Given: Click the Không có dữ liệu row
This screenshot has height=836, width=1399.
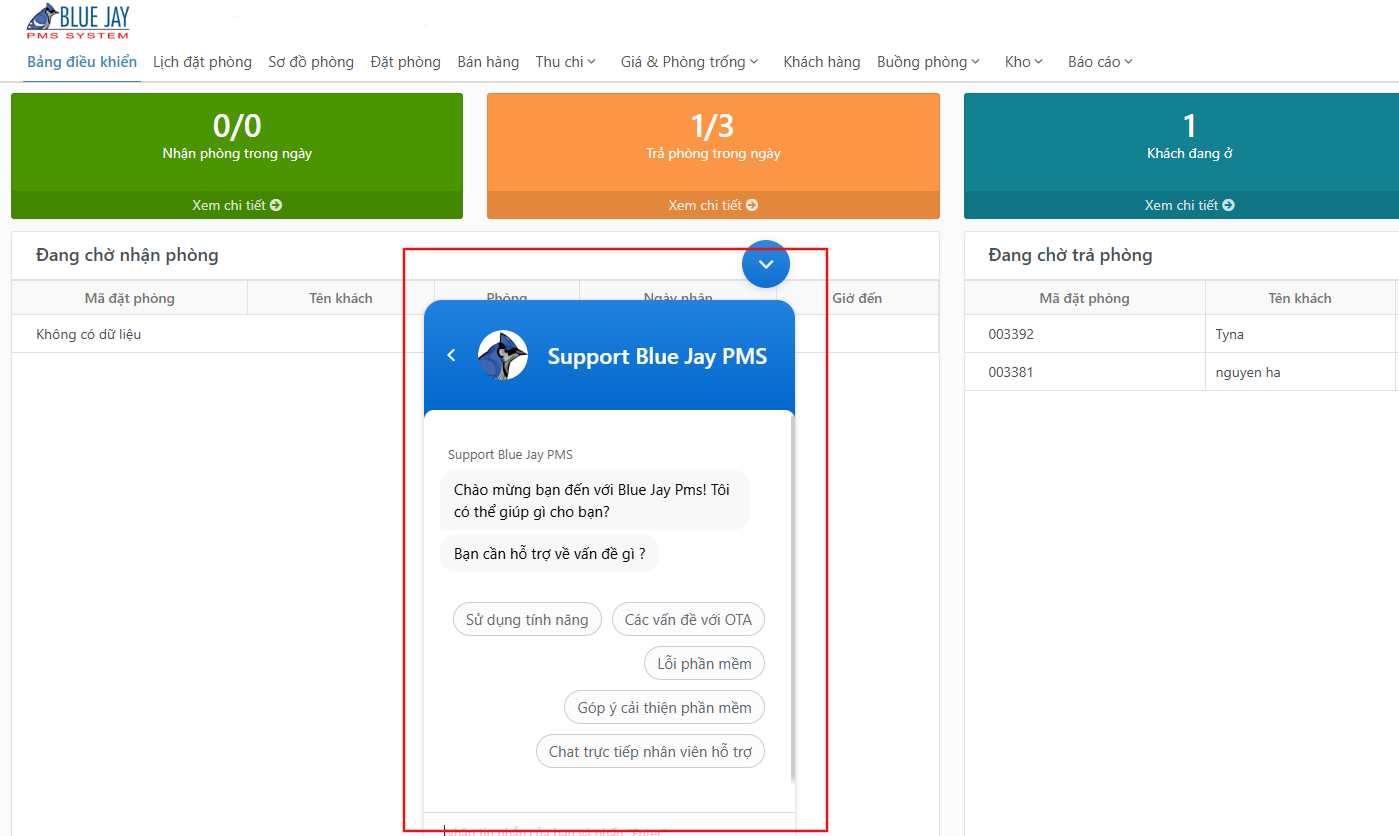Looking at the screenshot, I should pyautogui.click(x=475, y=334).
